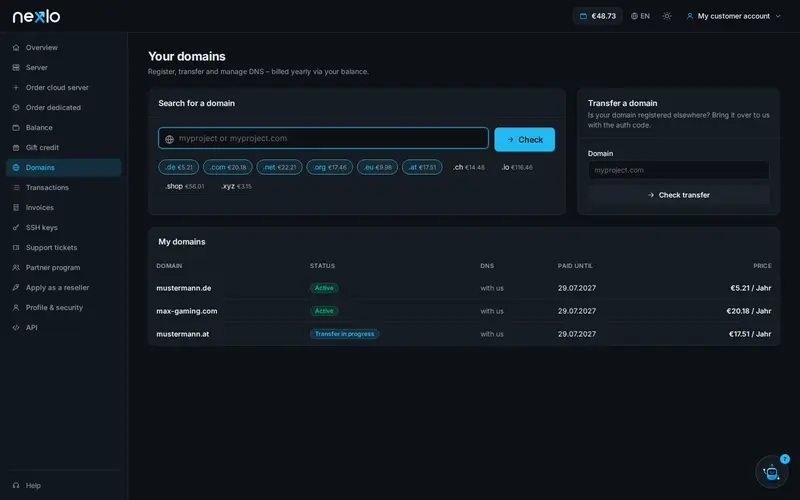Viewport: 800px width, 500px height.
Task: Open Partner program menu item
Action: pos(64,267)
